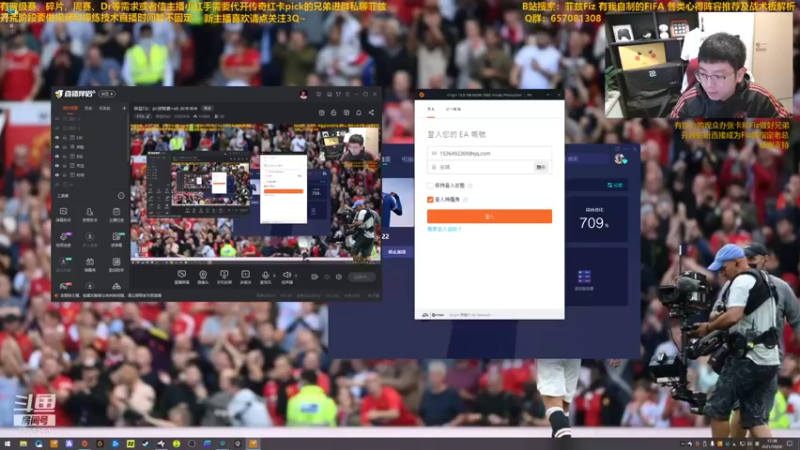Click the orange active app icon on taskbar
800x450 pixels.
click(x=253, y=444)
